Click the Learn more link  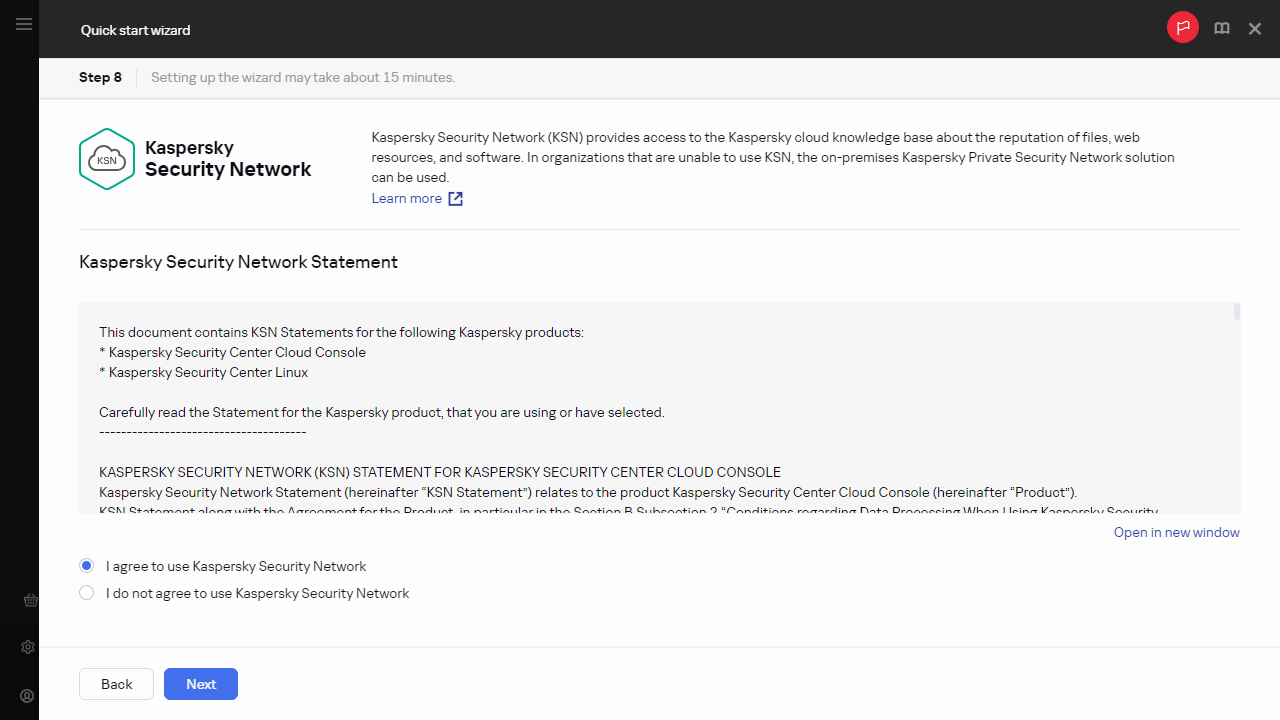[x=406, y=199]
